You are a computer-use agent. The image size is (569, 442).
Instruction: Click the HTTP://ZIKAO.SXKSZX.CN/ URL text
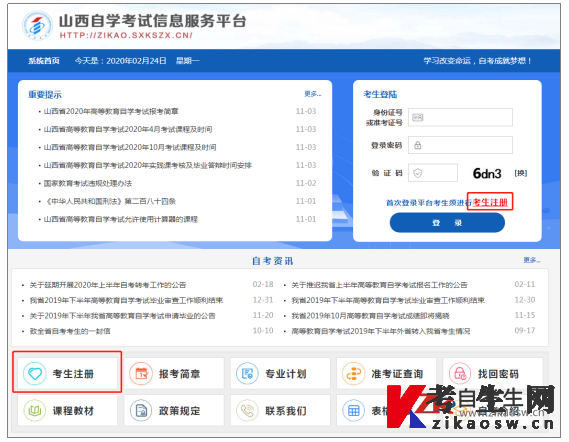click(126, 35)
